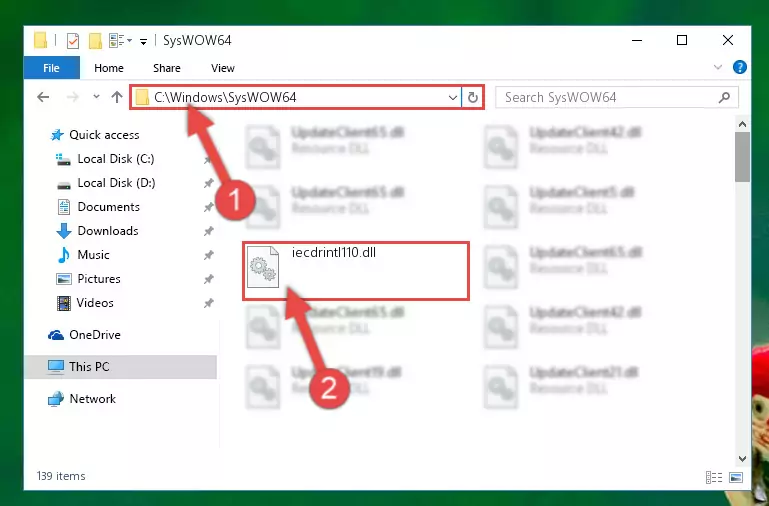Minimize the SysWOW64 window
This screenshot has width=769, height=506.
tap(637, 40)
